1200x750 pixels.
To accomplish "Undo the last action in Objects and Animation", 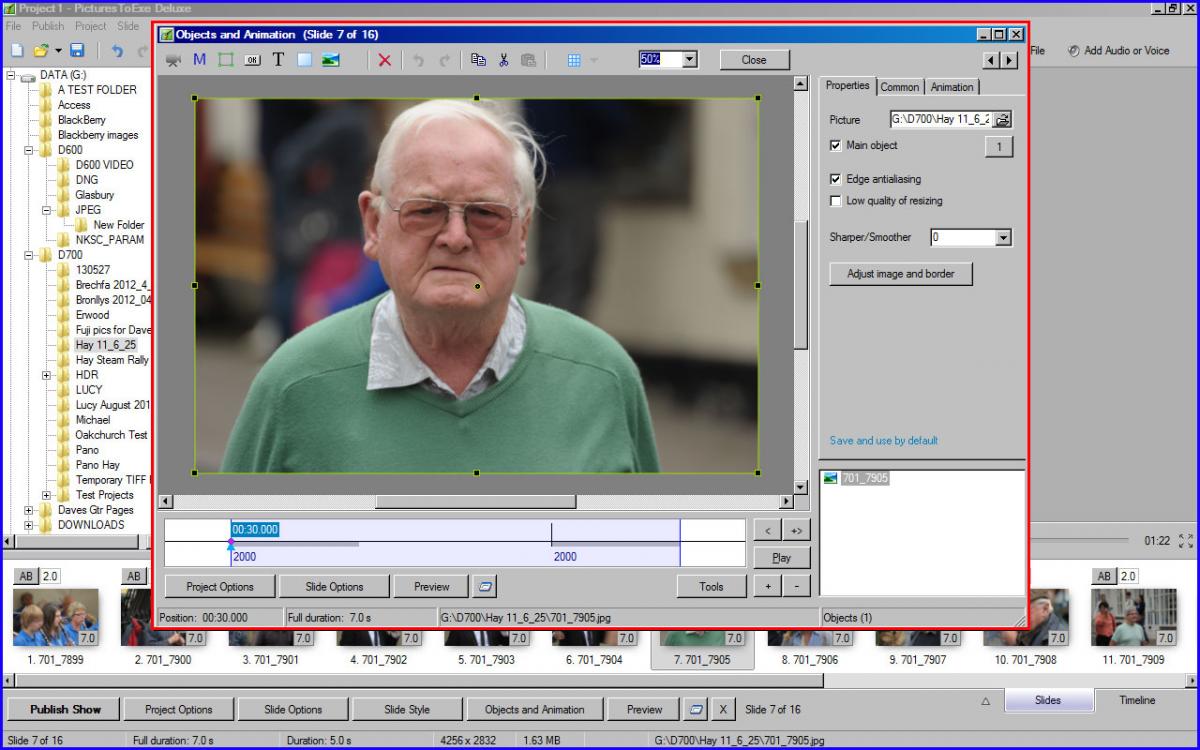I will (x=418, y=60).
